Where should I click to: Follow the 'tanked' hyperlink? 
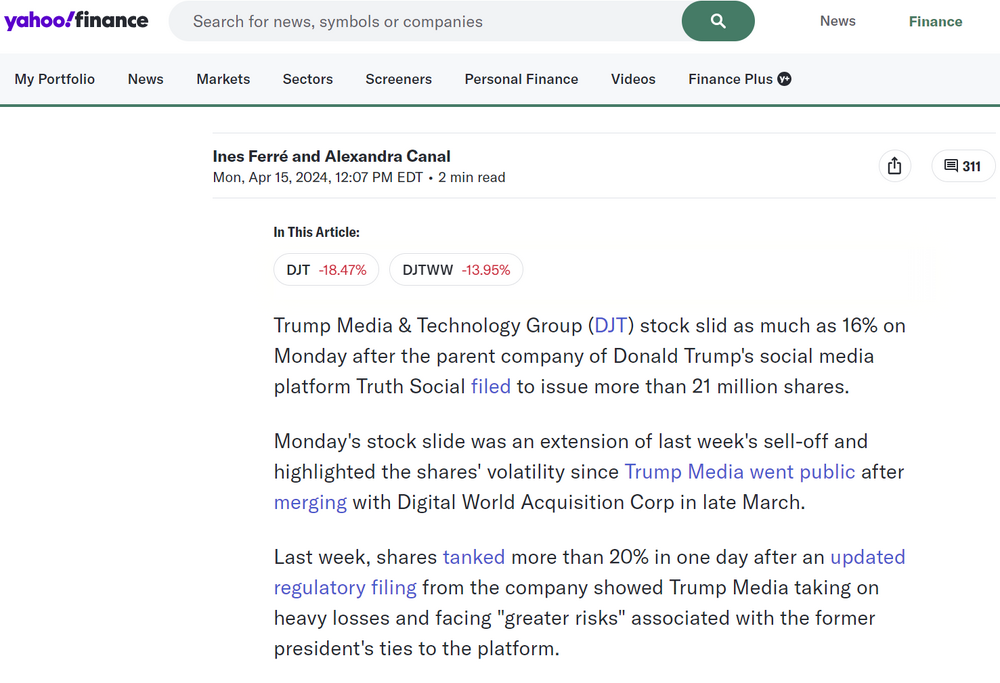coord(474,557)
